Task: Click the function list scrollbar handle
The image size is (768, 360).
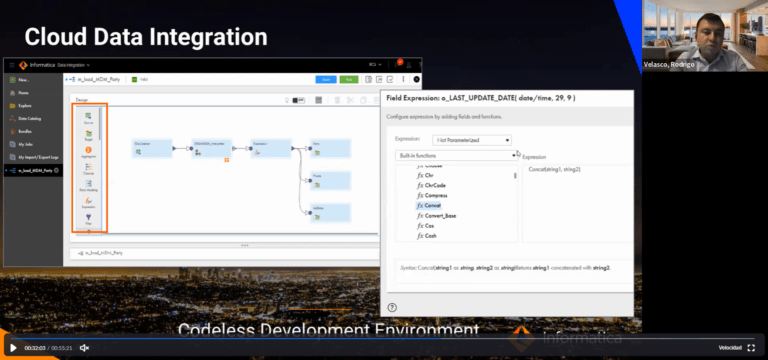Action: (x=515, y=175)
